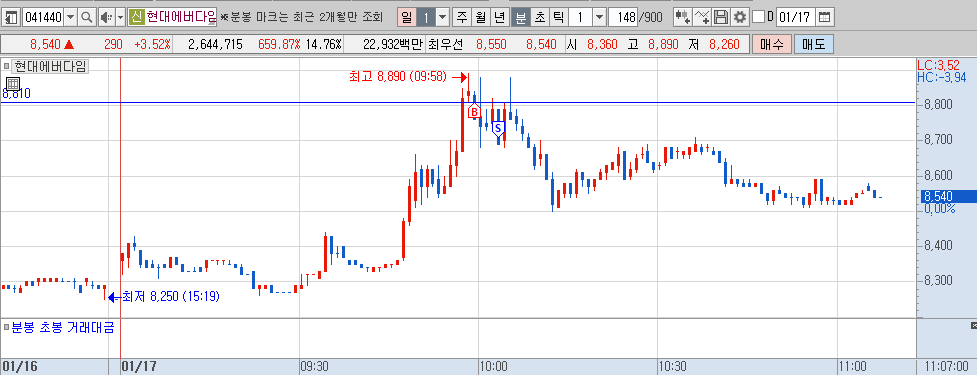Select the 년 yearly chart period

[500, 17]
